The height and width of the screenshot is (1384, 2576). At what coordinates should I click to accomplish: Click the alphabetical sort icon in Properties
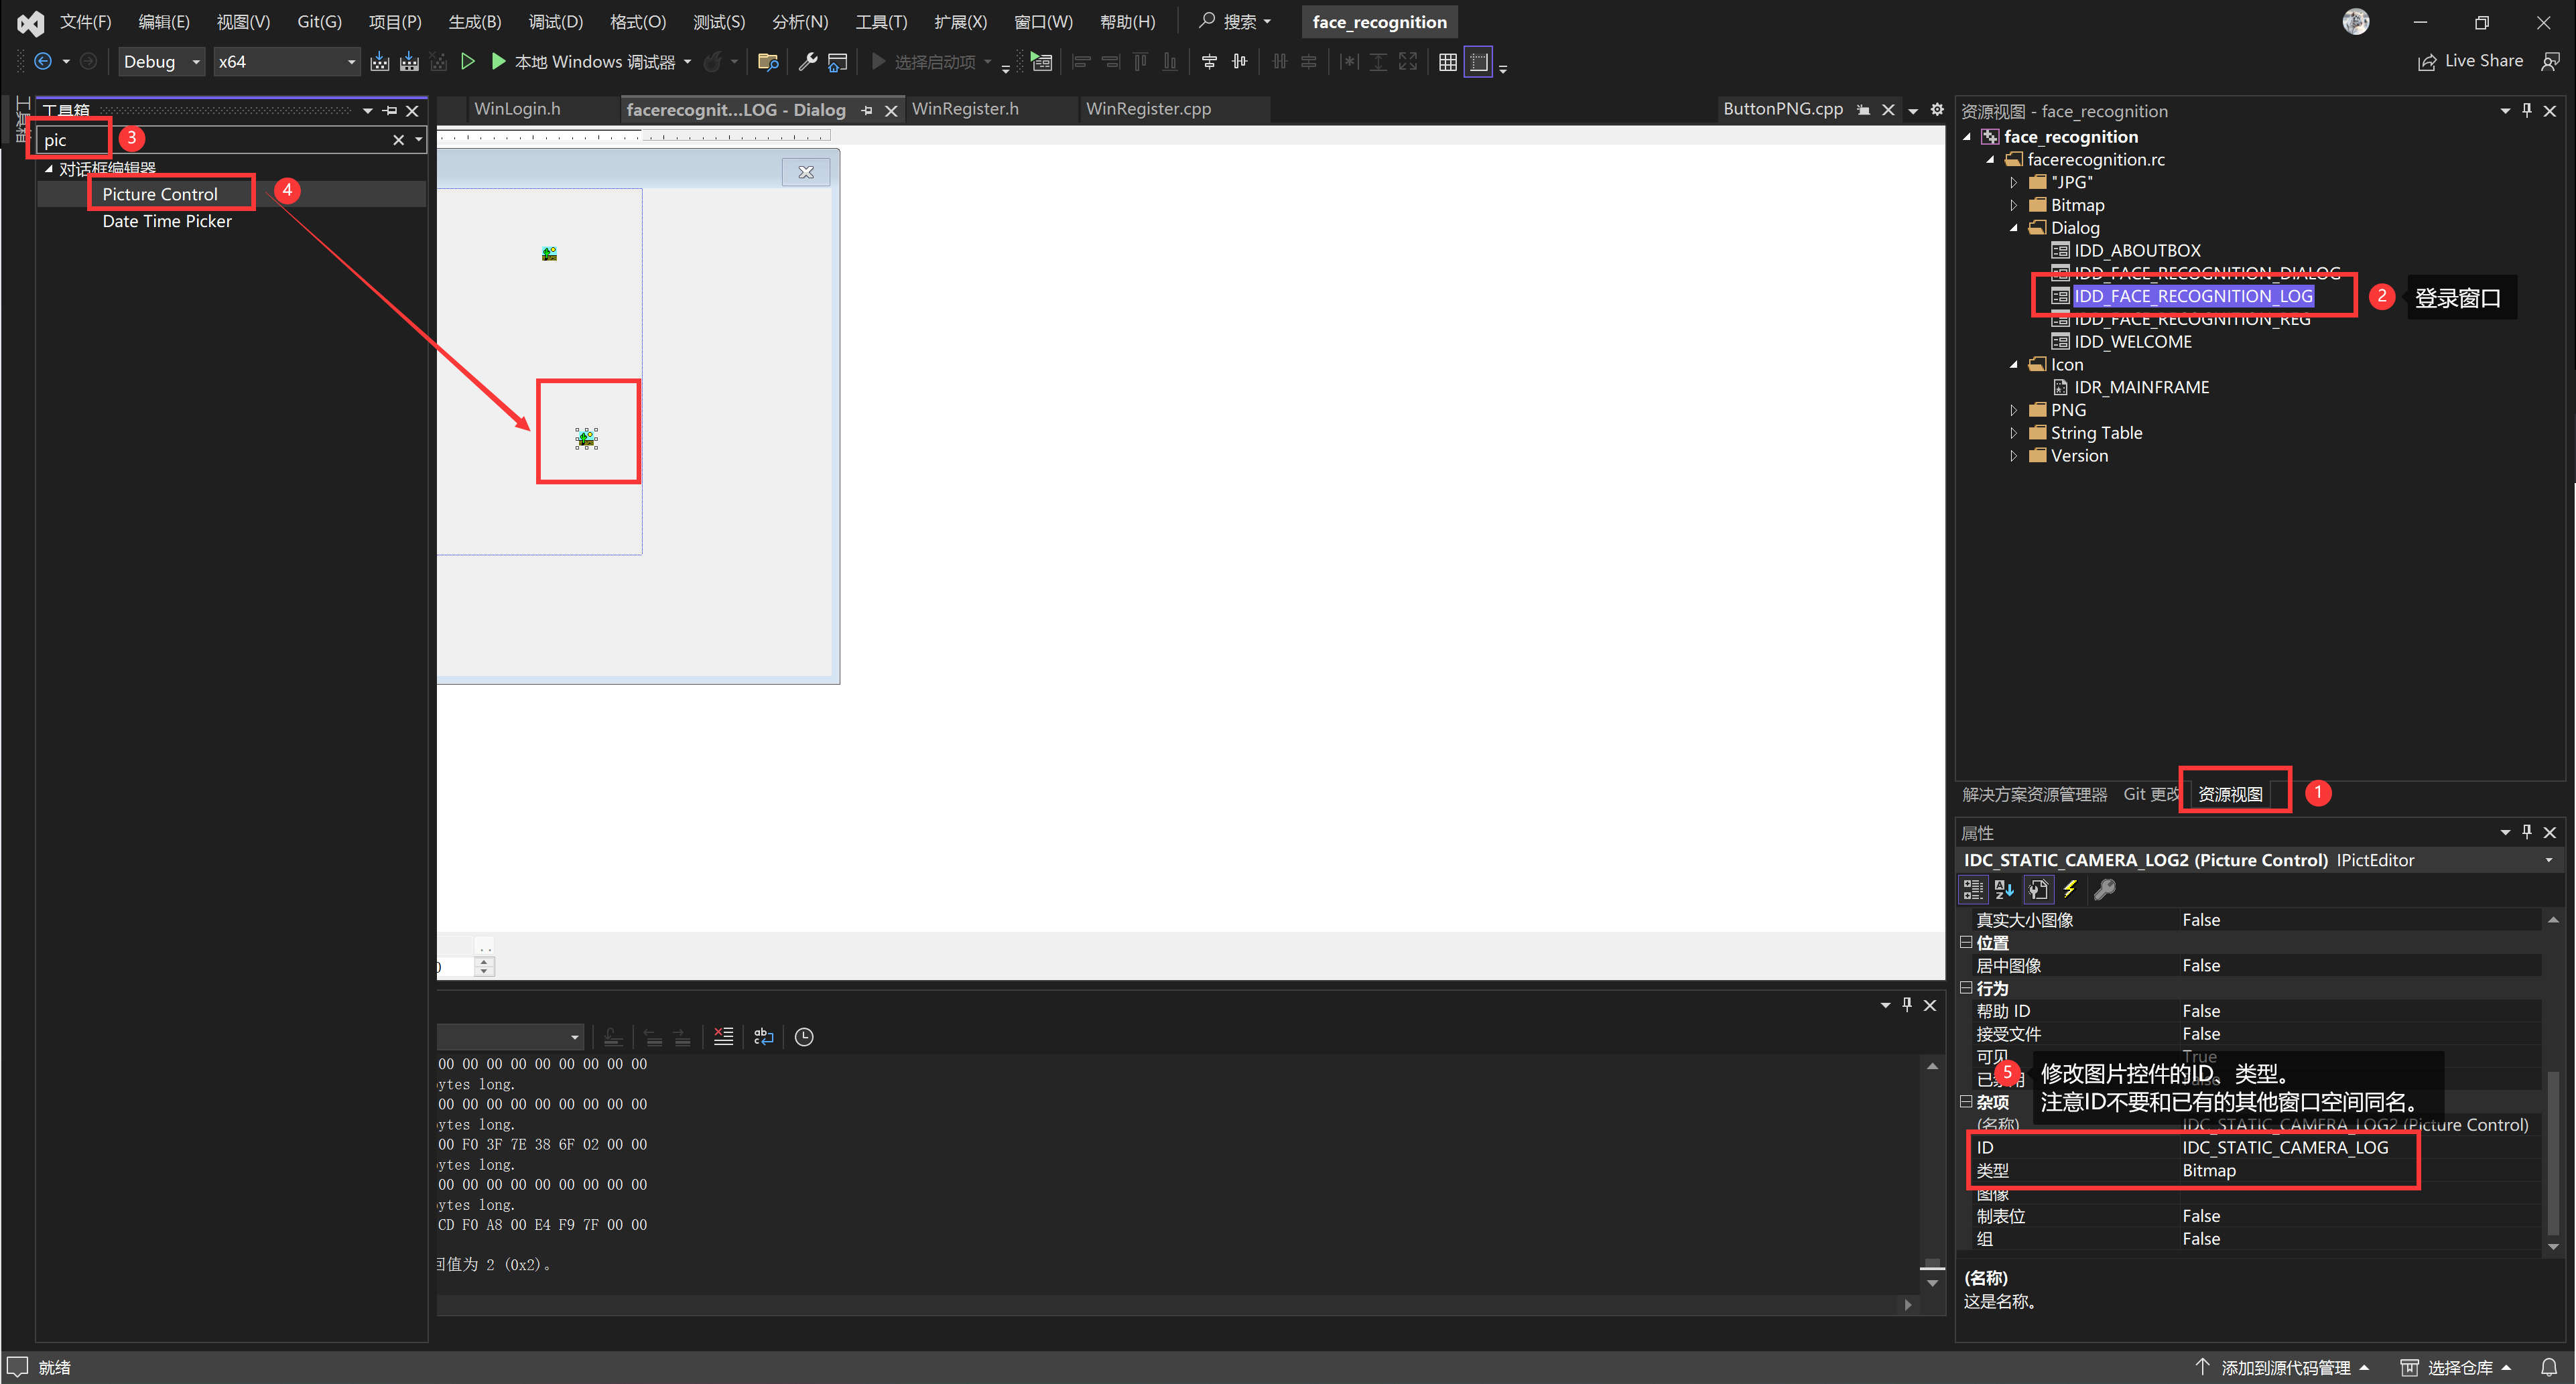2004,889
